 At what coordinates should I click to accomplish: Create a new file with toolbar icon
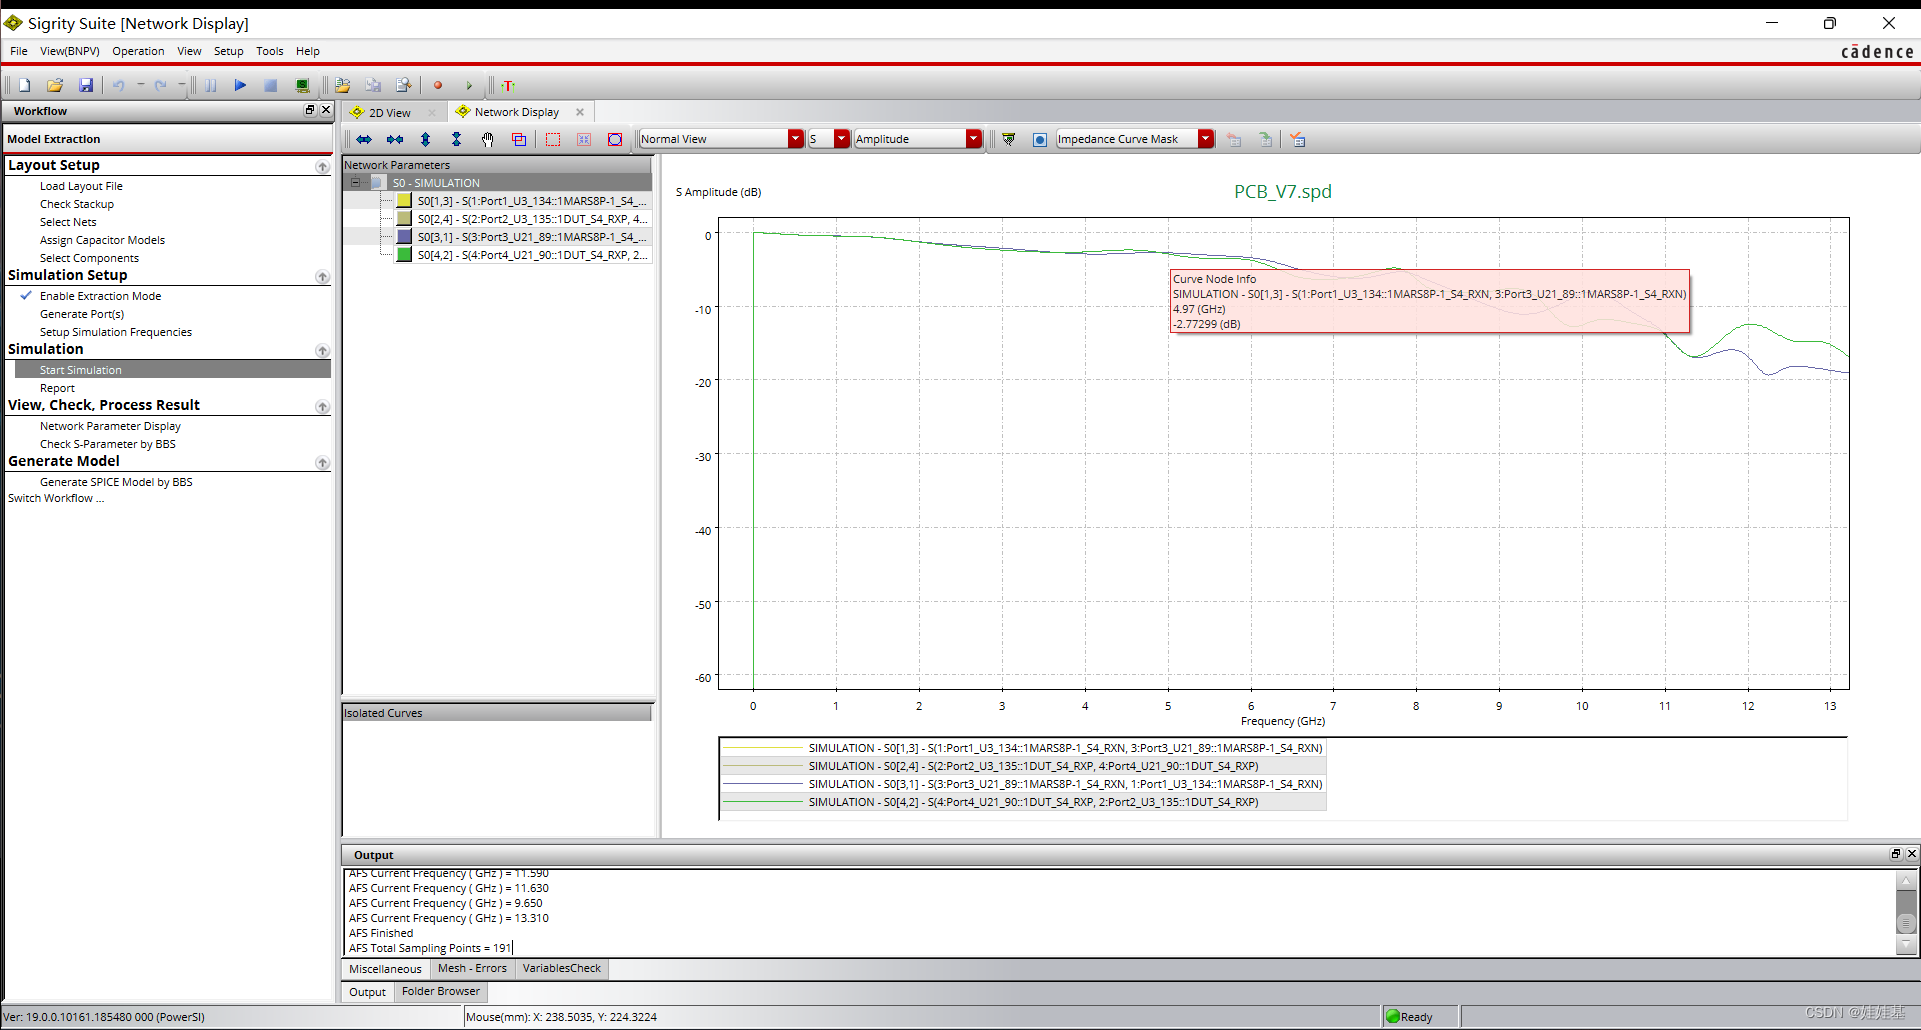pos(25,86)
